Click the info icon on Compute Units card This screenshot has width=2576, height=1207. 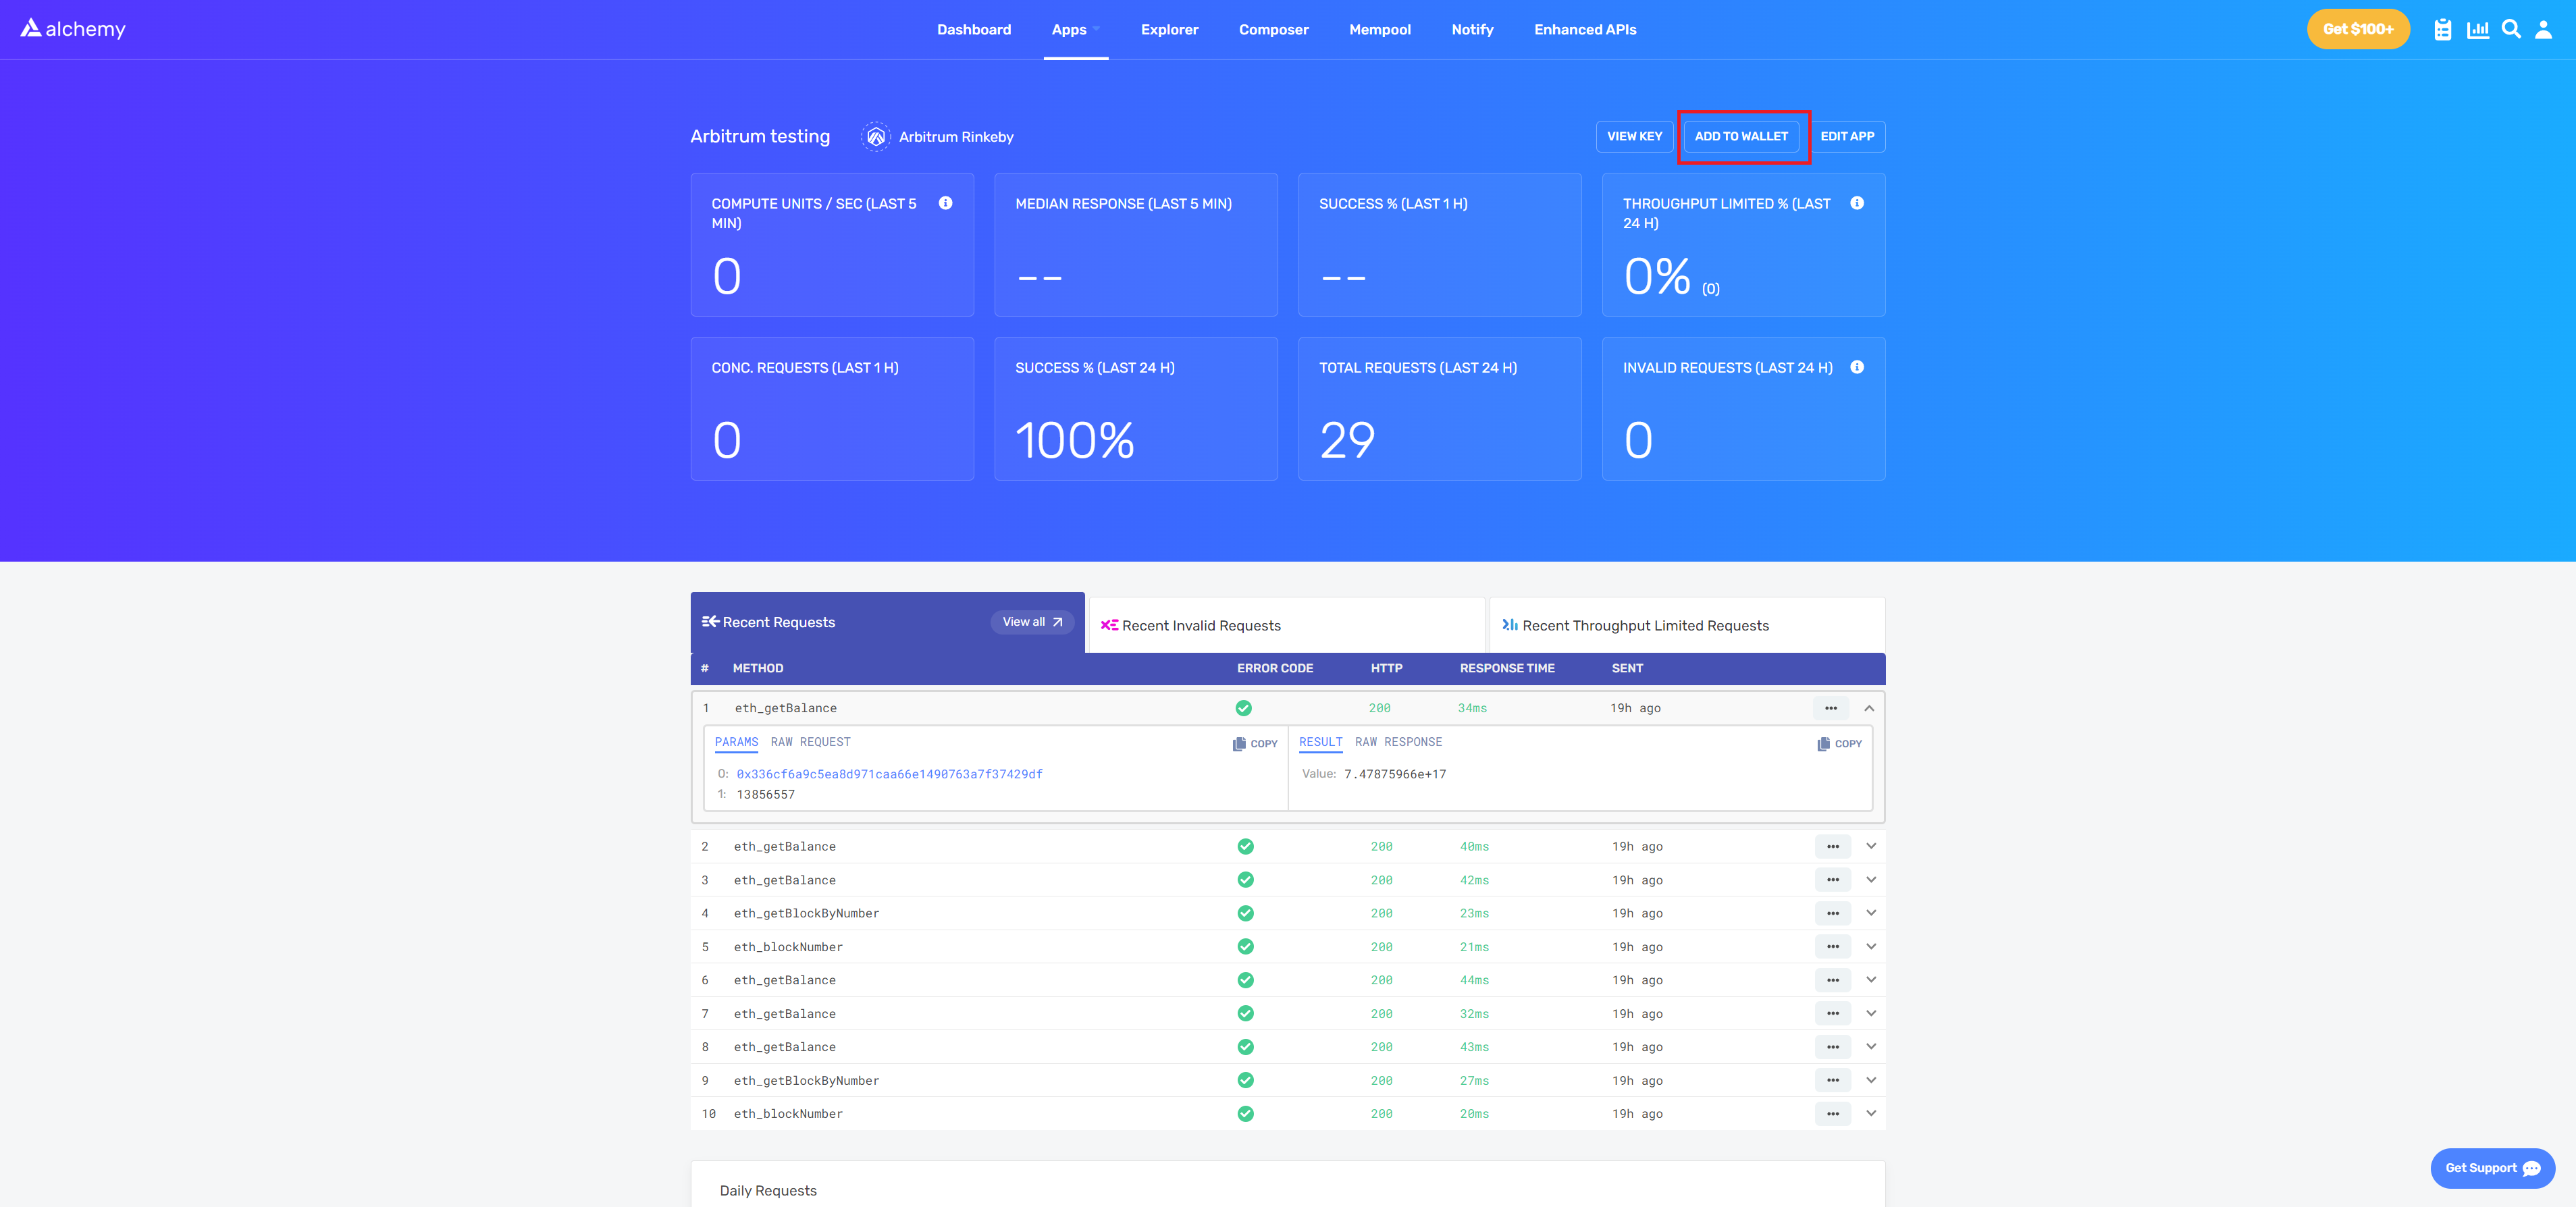(946, 202)
